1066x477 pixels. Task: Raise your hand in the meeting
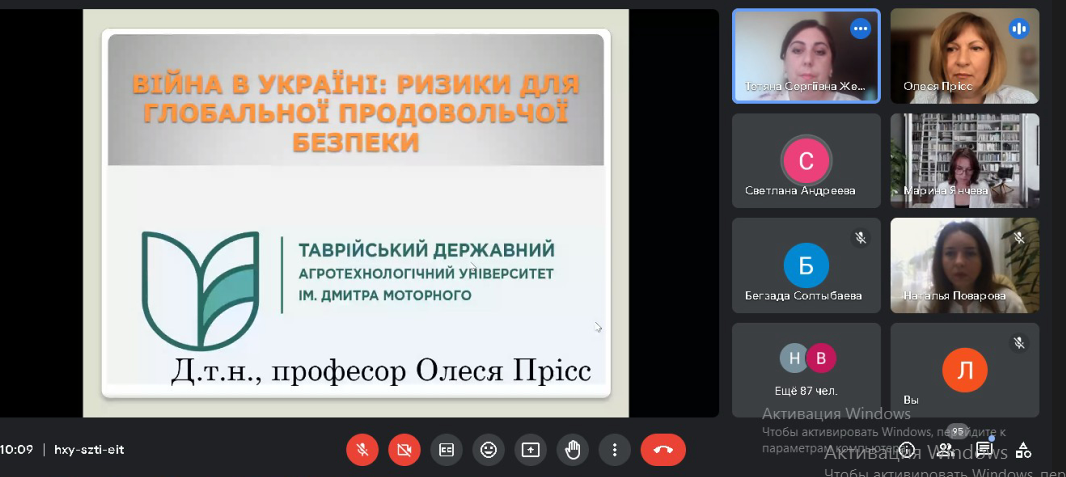point(573,450)
